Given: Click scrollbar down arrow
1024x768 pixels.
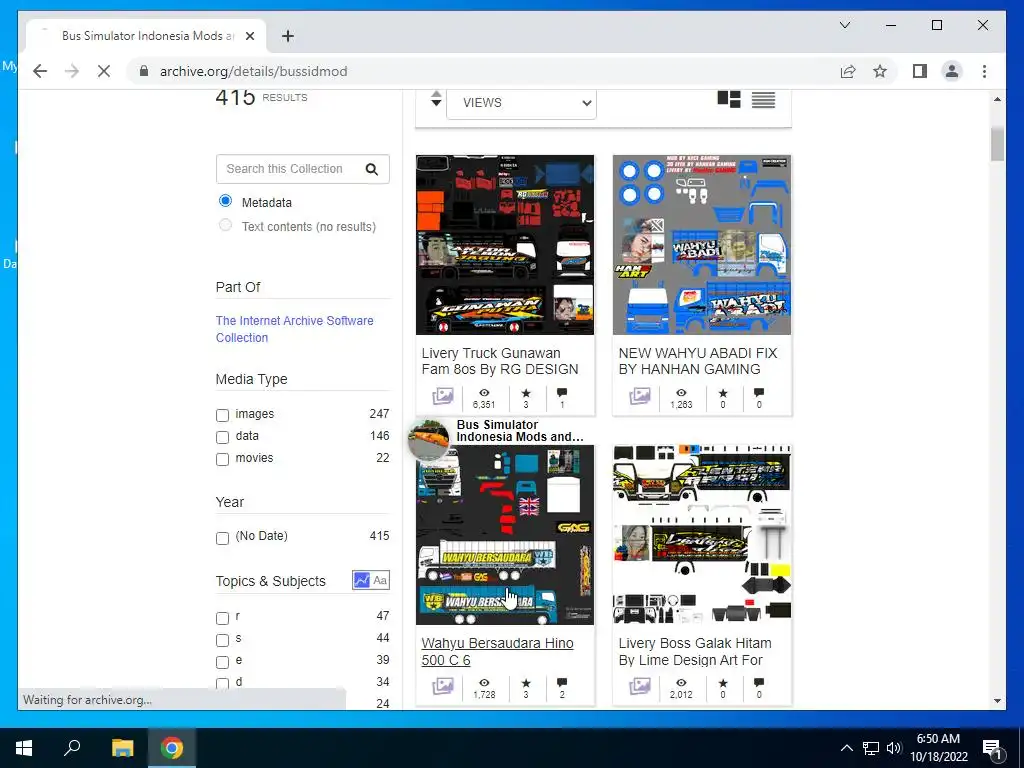Looking at the screenshot, I should (x=997, y=701).
